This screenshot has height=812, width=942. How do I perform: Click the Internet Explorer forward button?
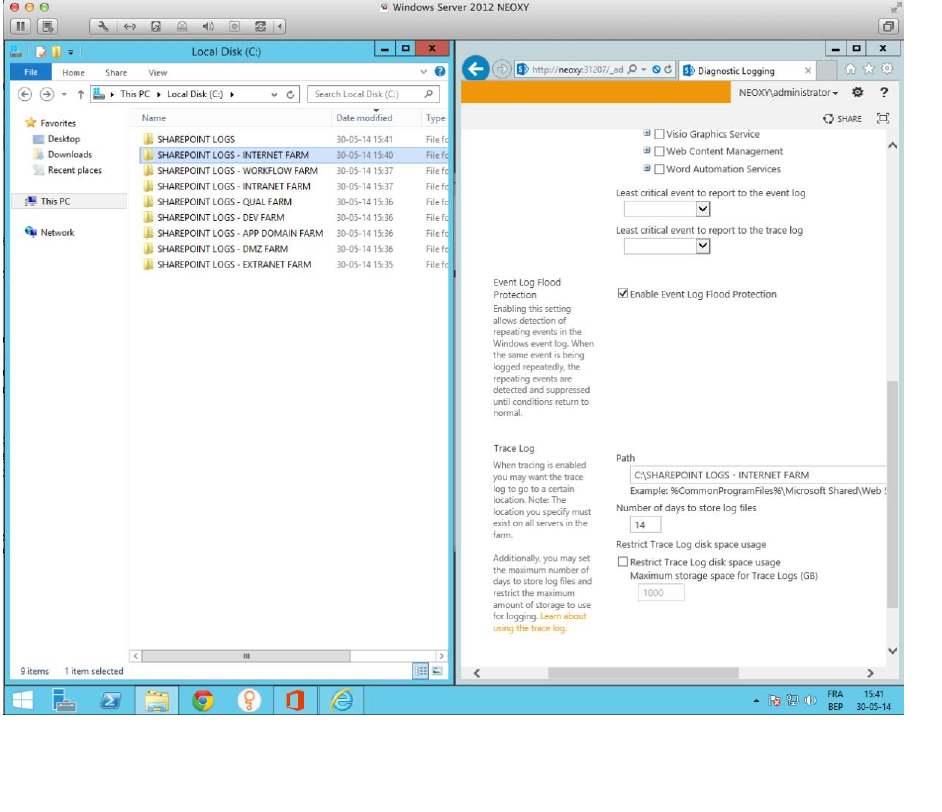(501, 69)
